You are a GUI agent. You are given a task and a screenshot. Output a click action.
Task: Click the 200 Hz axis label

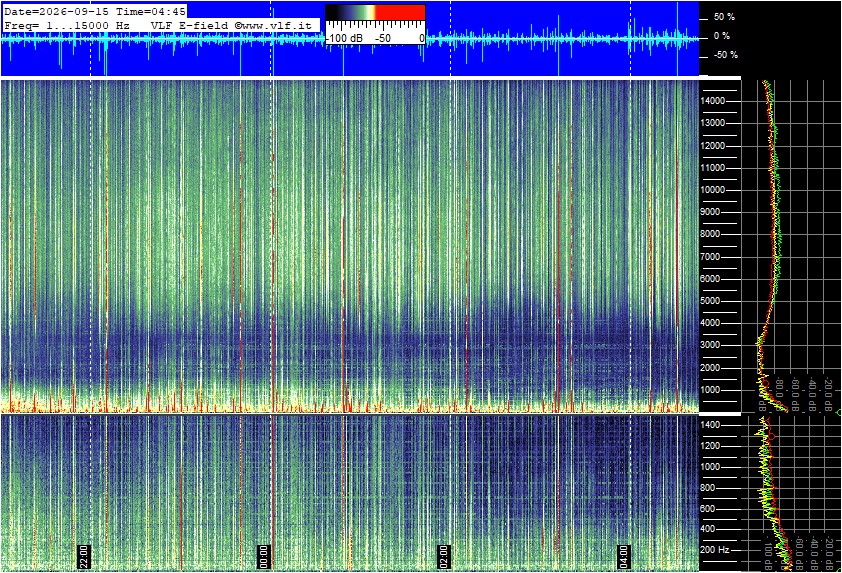715,550
